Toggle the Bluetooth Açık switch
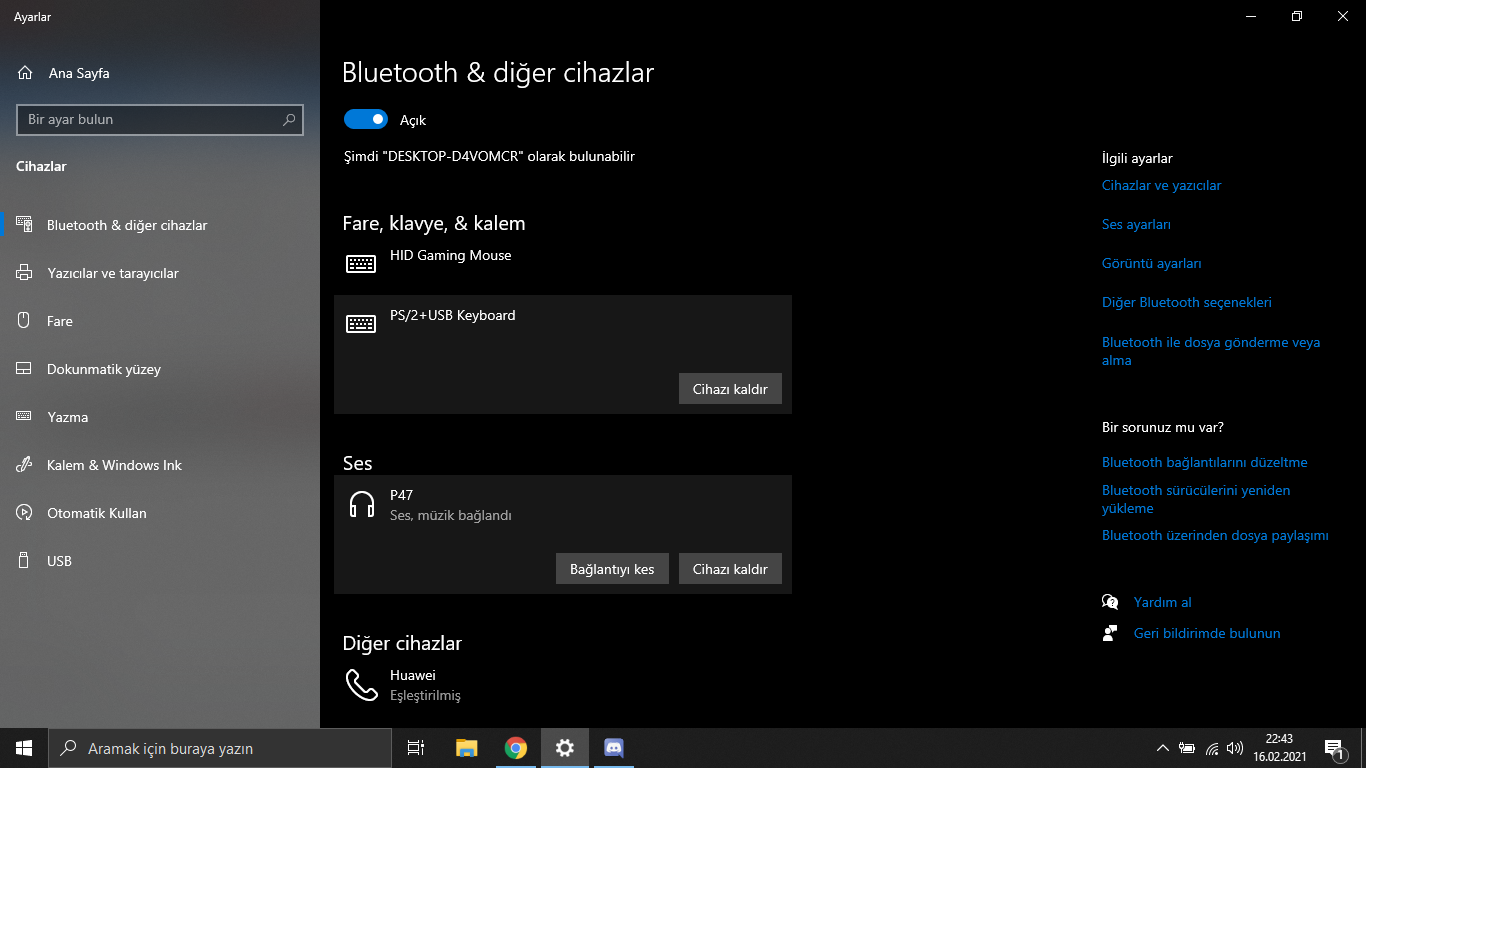This screenshot has height=944, width=1500. click(x=366, y=119)
